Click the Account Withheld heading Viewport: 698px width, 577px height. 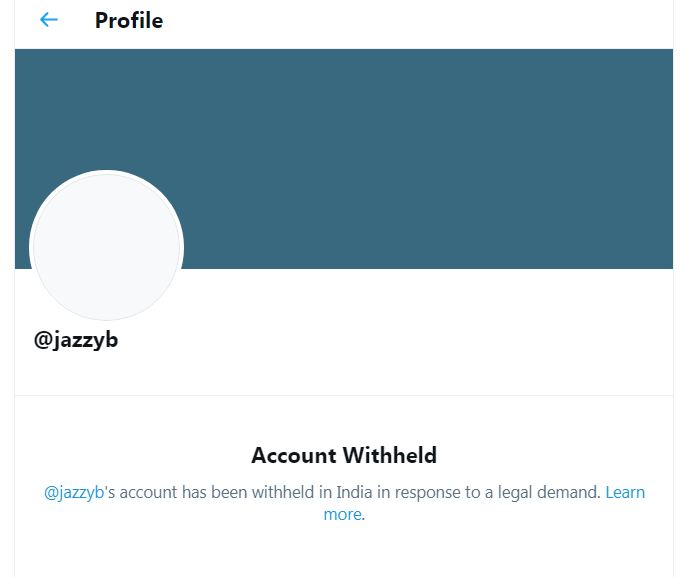(x=344, y=456)
